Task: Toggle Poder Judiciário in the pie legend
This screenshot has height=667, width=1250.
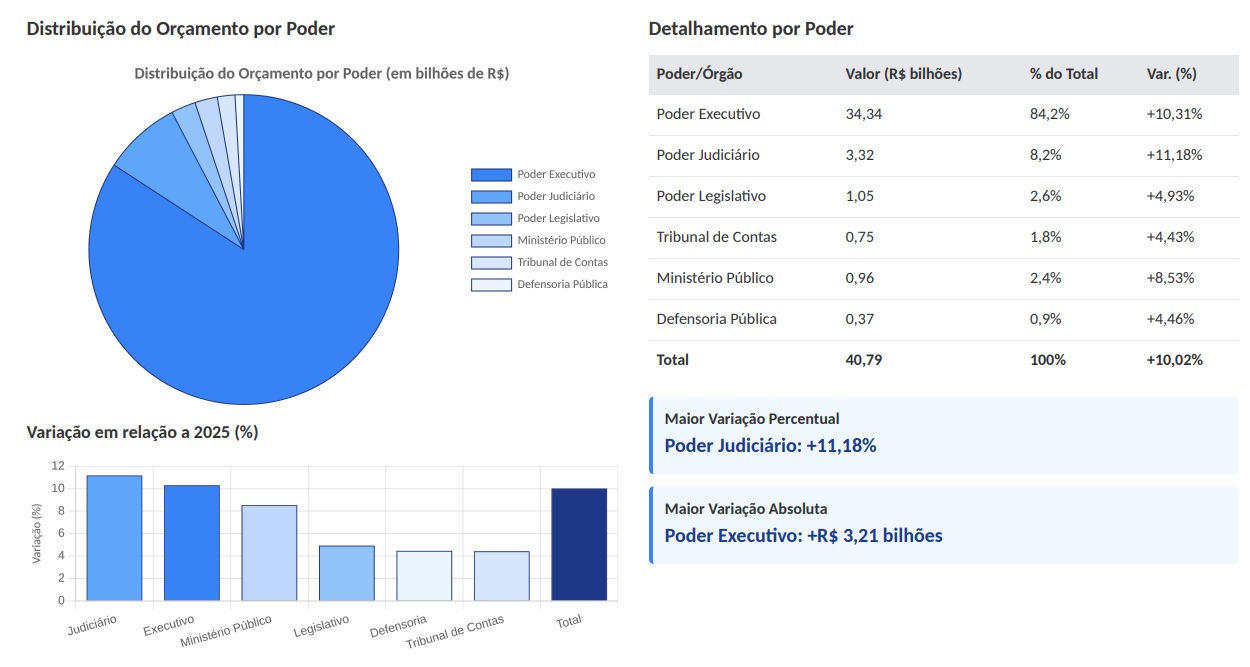Action: [555, 196]
